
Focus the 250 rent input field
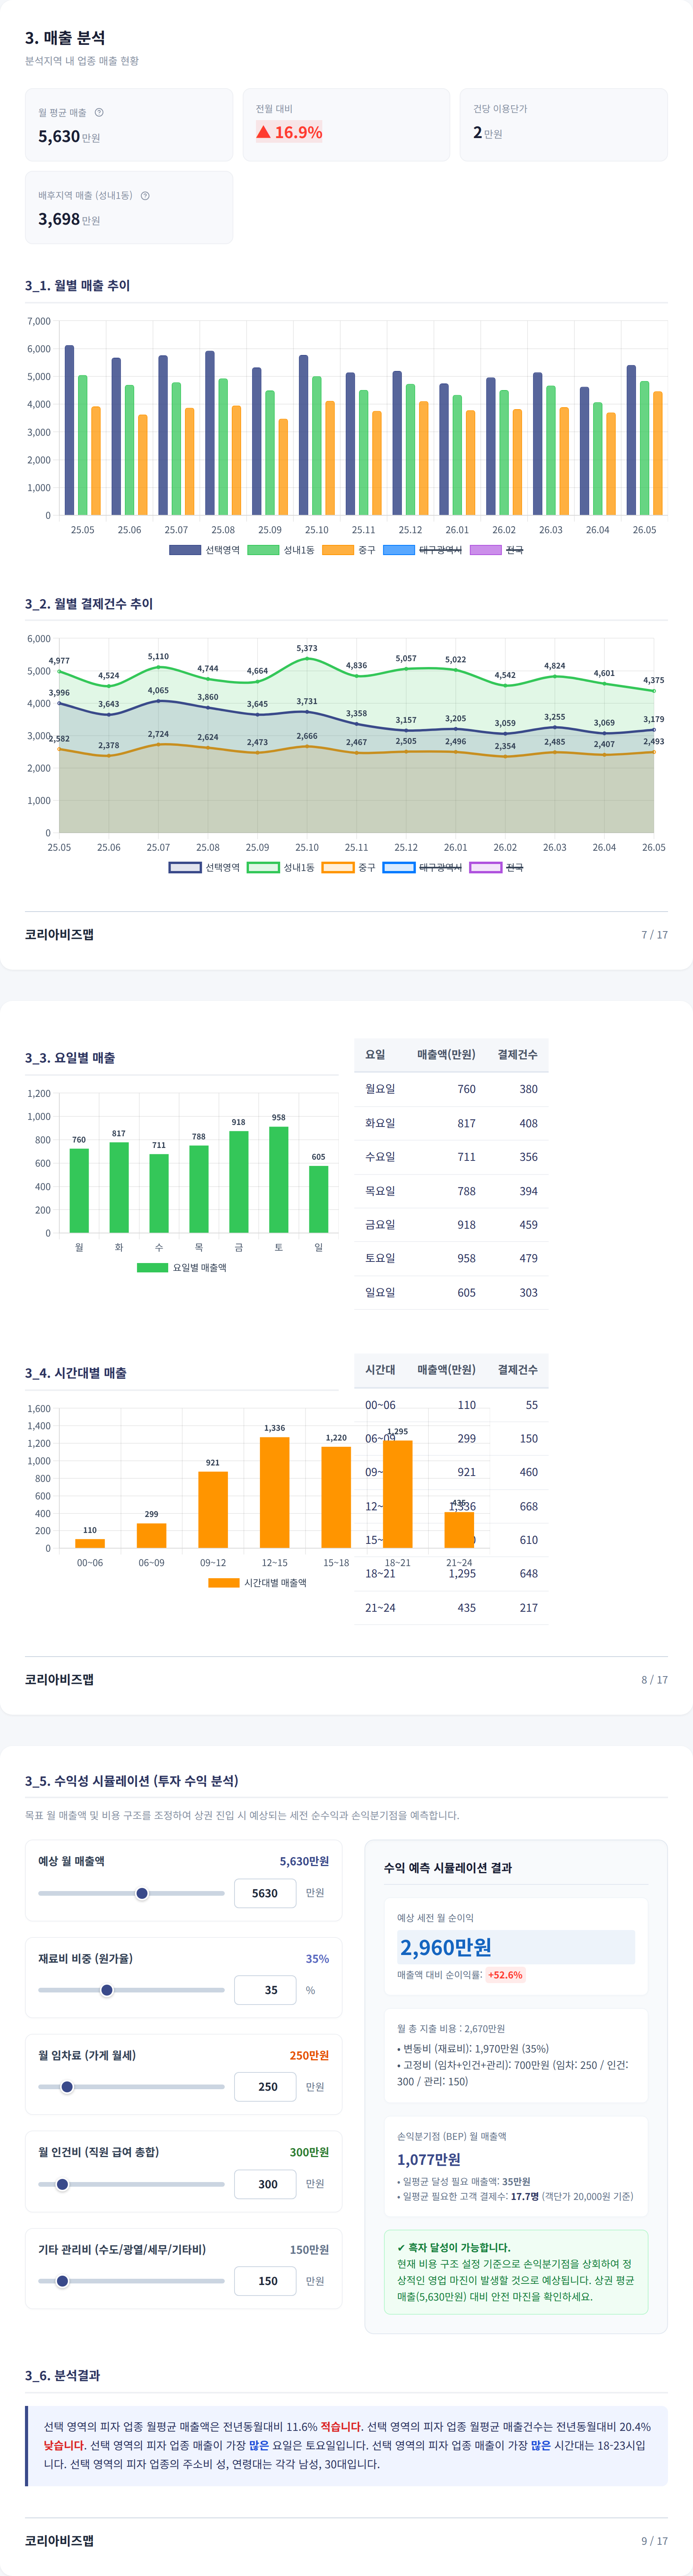click(265, 2087)
